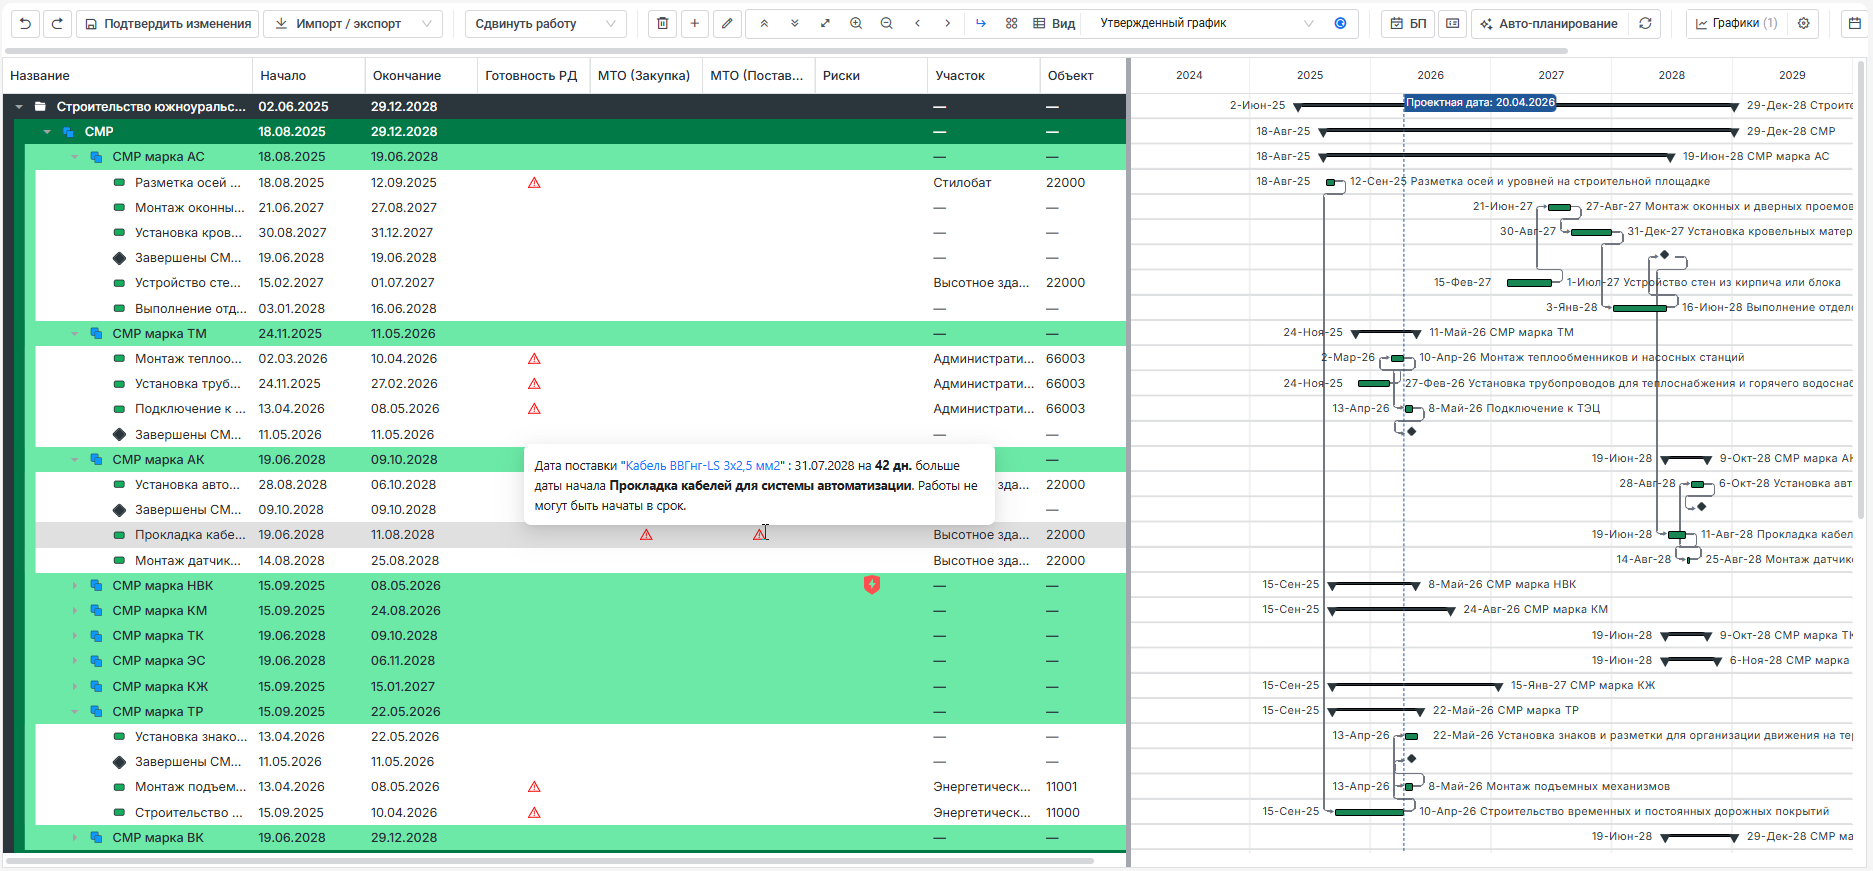Collapse the СМР марка ТМ group
1873x871 pixels.
point(75,334)
